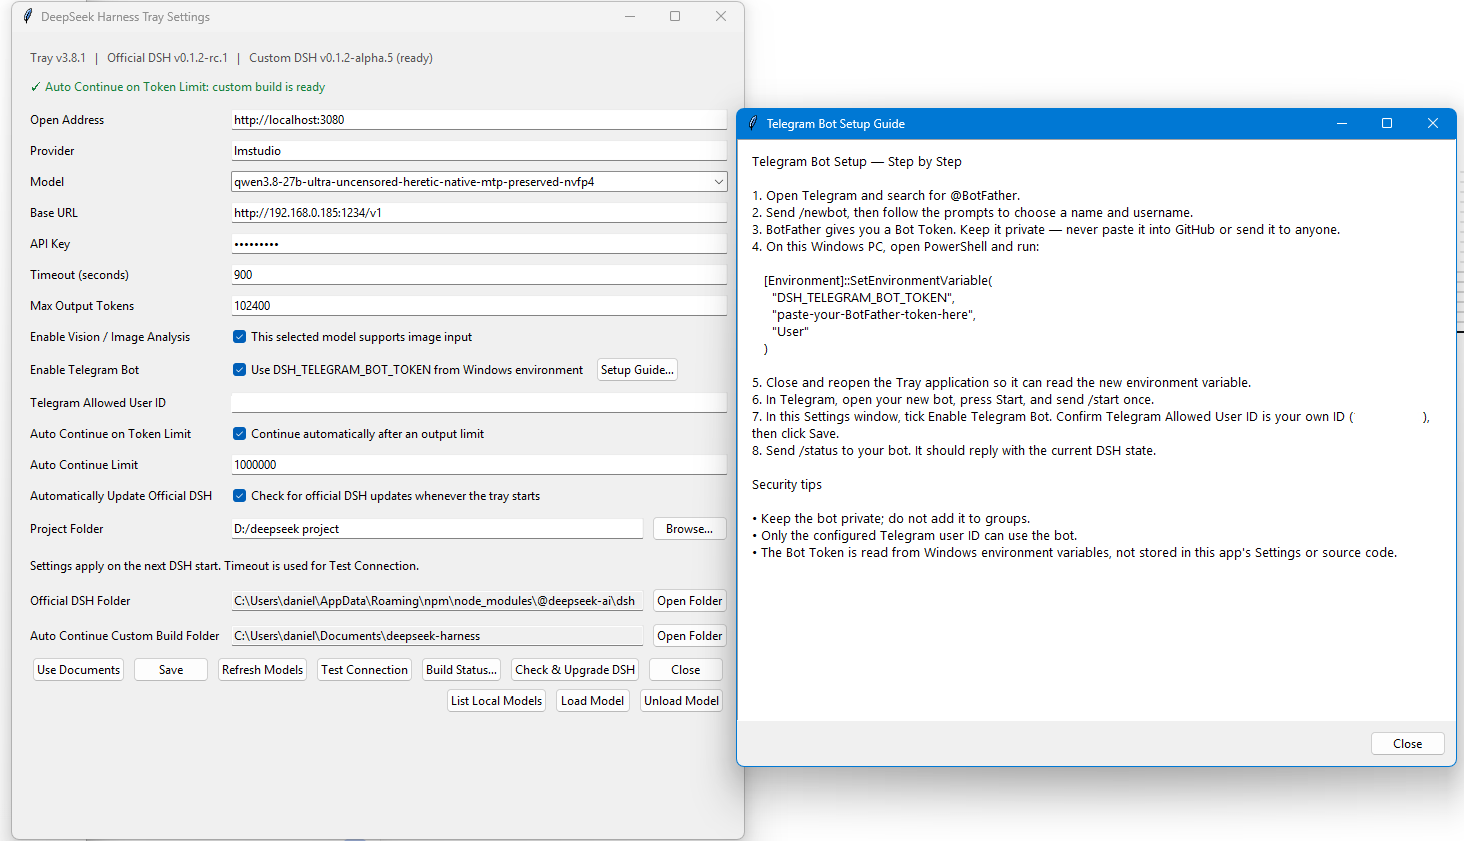1464x841 pixels.
Task: Click the feather icon in DeepSeek Harness title bar
Action: pyautogui.click(x=28, y=16)
